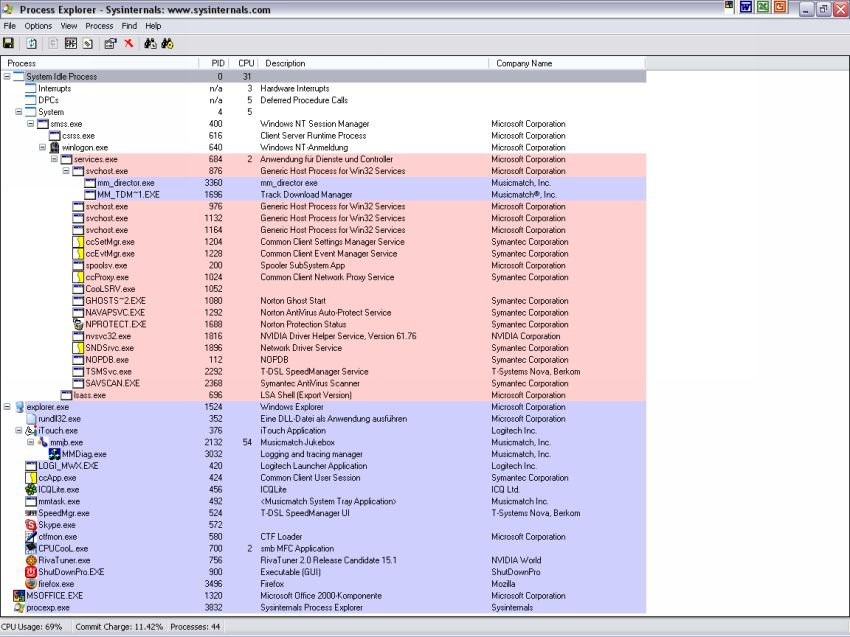Open the Process menu
This screenshot has height=637, width=850.
coord(99,25)
